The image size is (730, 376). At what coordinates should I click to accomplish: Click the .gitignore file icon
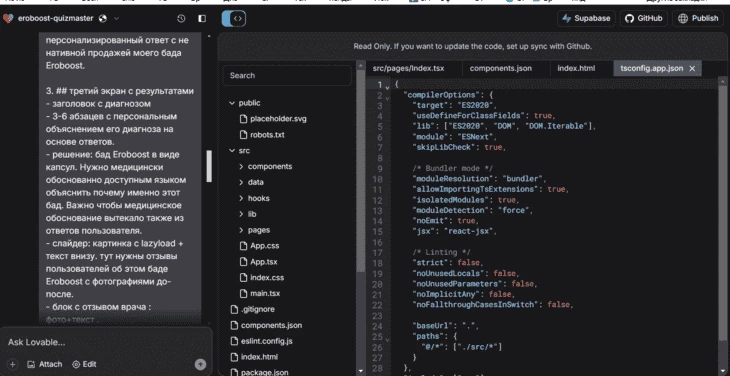click(x=234, y=309)
